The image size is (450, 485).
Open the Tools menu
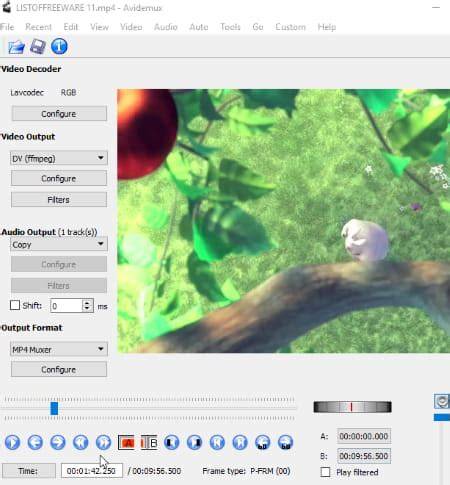[x=230, y=27]
